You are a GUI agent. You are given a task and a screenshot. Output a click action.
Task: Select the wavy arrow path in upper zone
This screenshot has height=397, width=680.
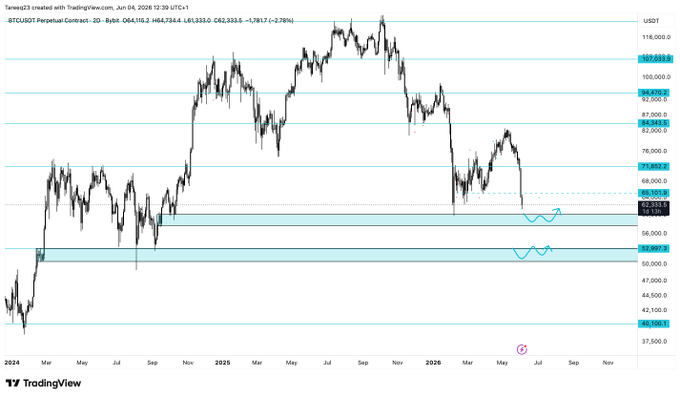542,216
